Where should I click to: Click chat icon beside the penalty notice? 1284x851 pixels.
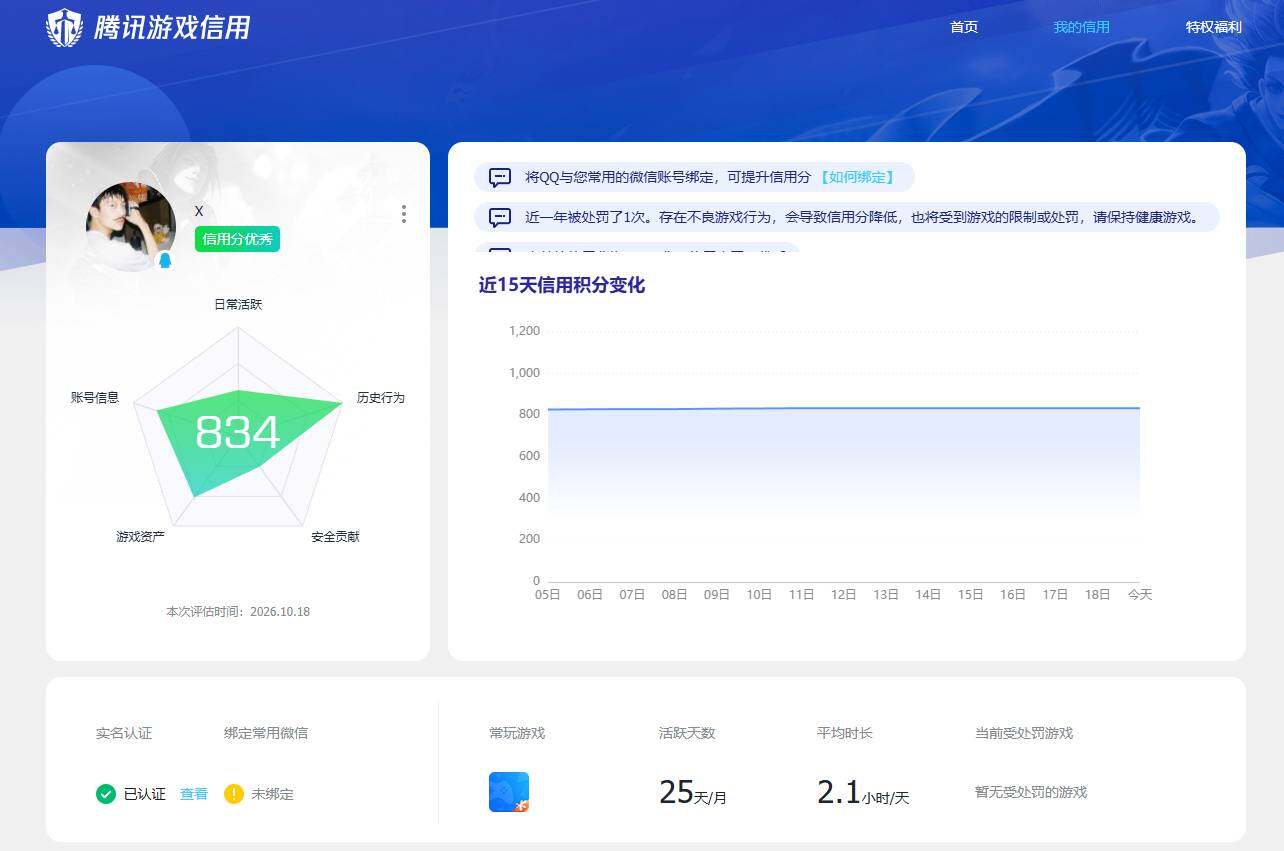(x=500, y=218)
